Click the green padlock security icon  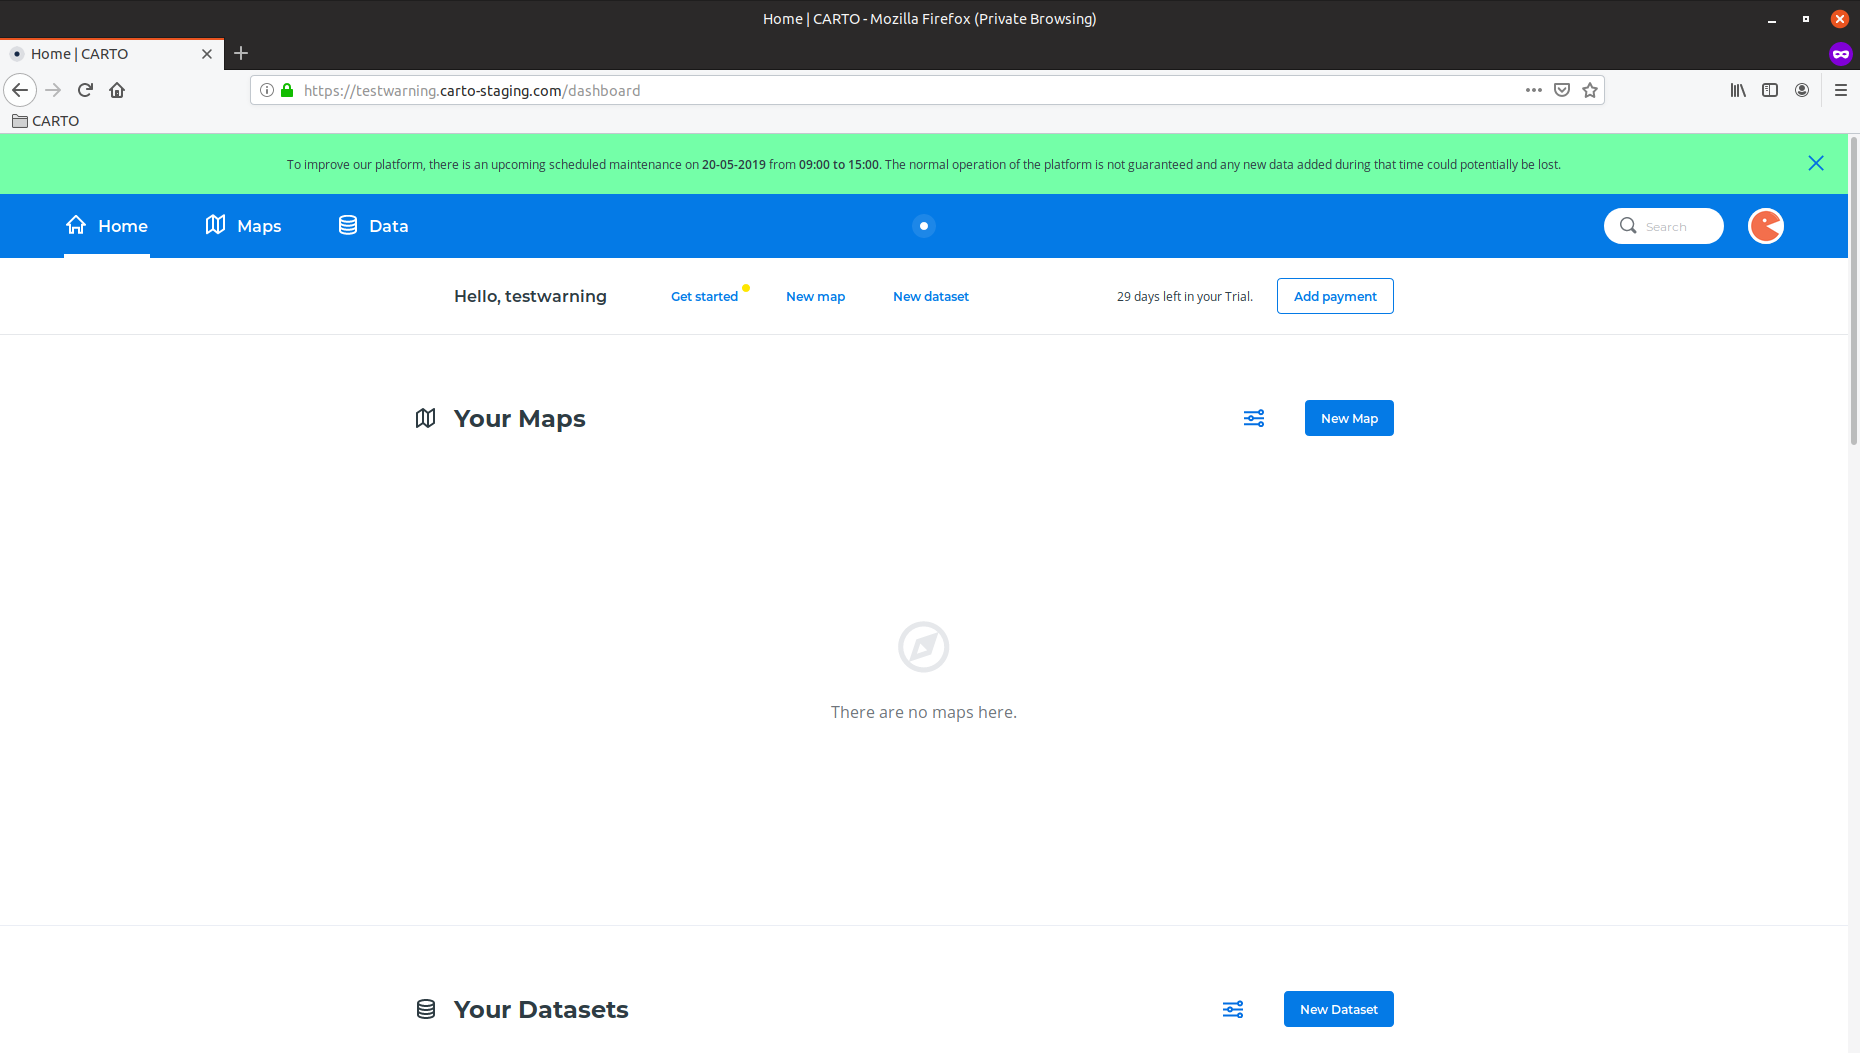287,90
